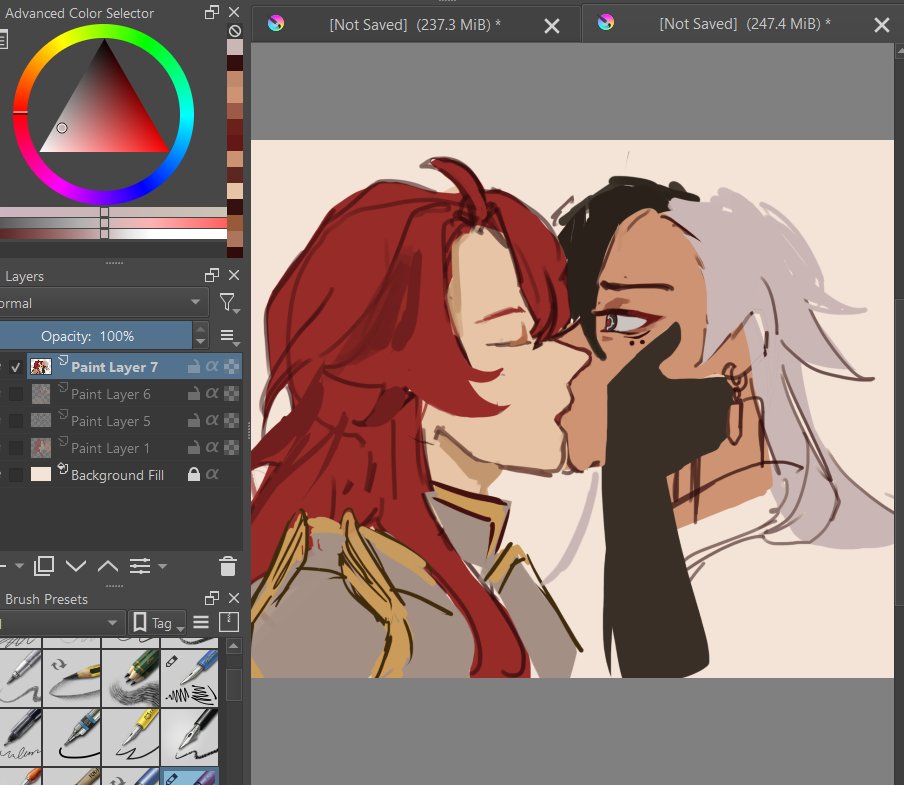Select the yellow ink pen brush preset
This screenshot has height=785, width=904.
pos(131,737)
